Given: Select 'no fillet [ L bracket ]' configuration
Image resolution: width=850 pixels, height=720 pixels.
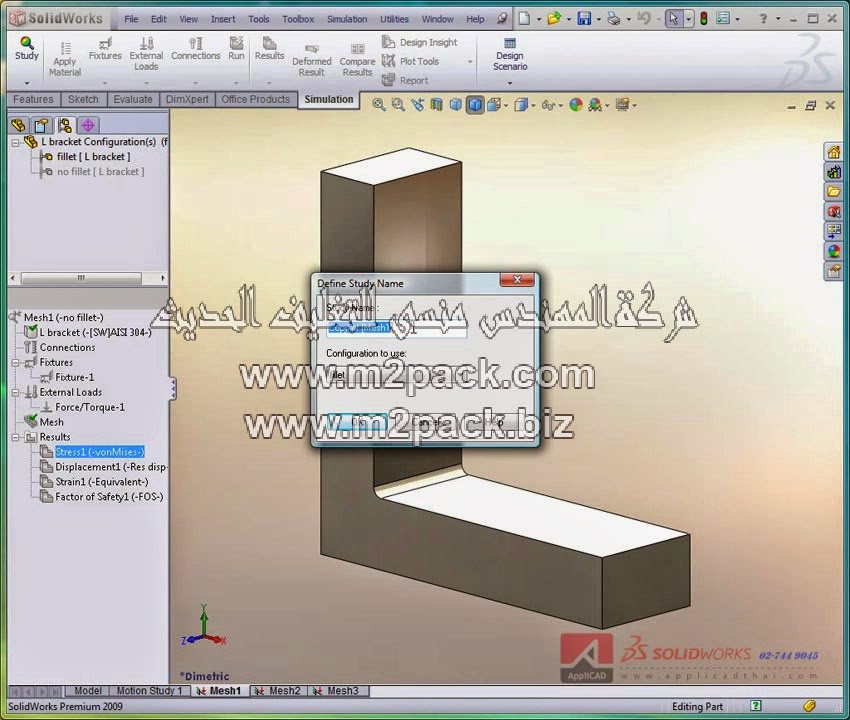Looking at the screenshot, I should pos(94,172).
